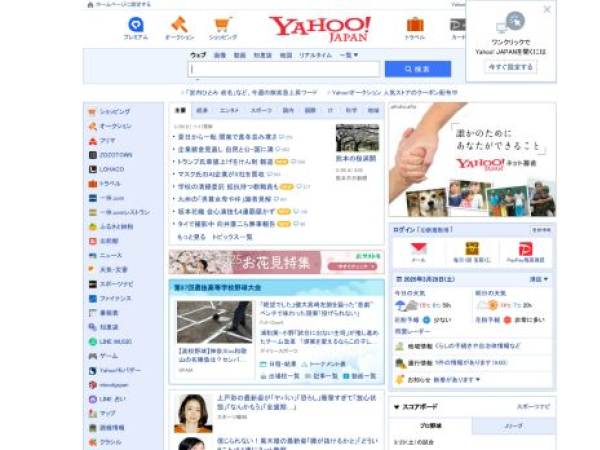
Task: Select the プロ野球 scoreboard tab
Action: tap(430, 426)
